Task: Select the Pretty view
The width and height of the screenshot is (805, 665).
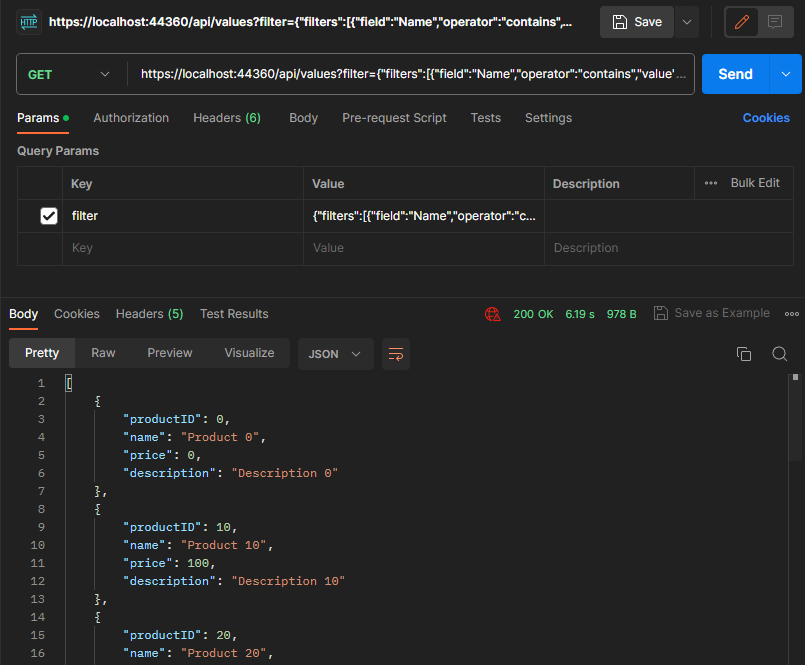Action: [42, 353]
